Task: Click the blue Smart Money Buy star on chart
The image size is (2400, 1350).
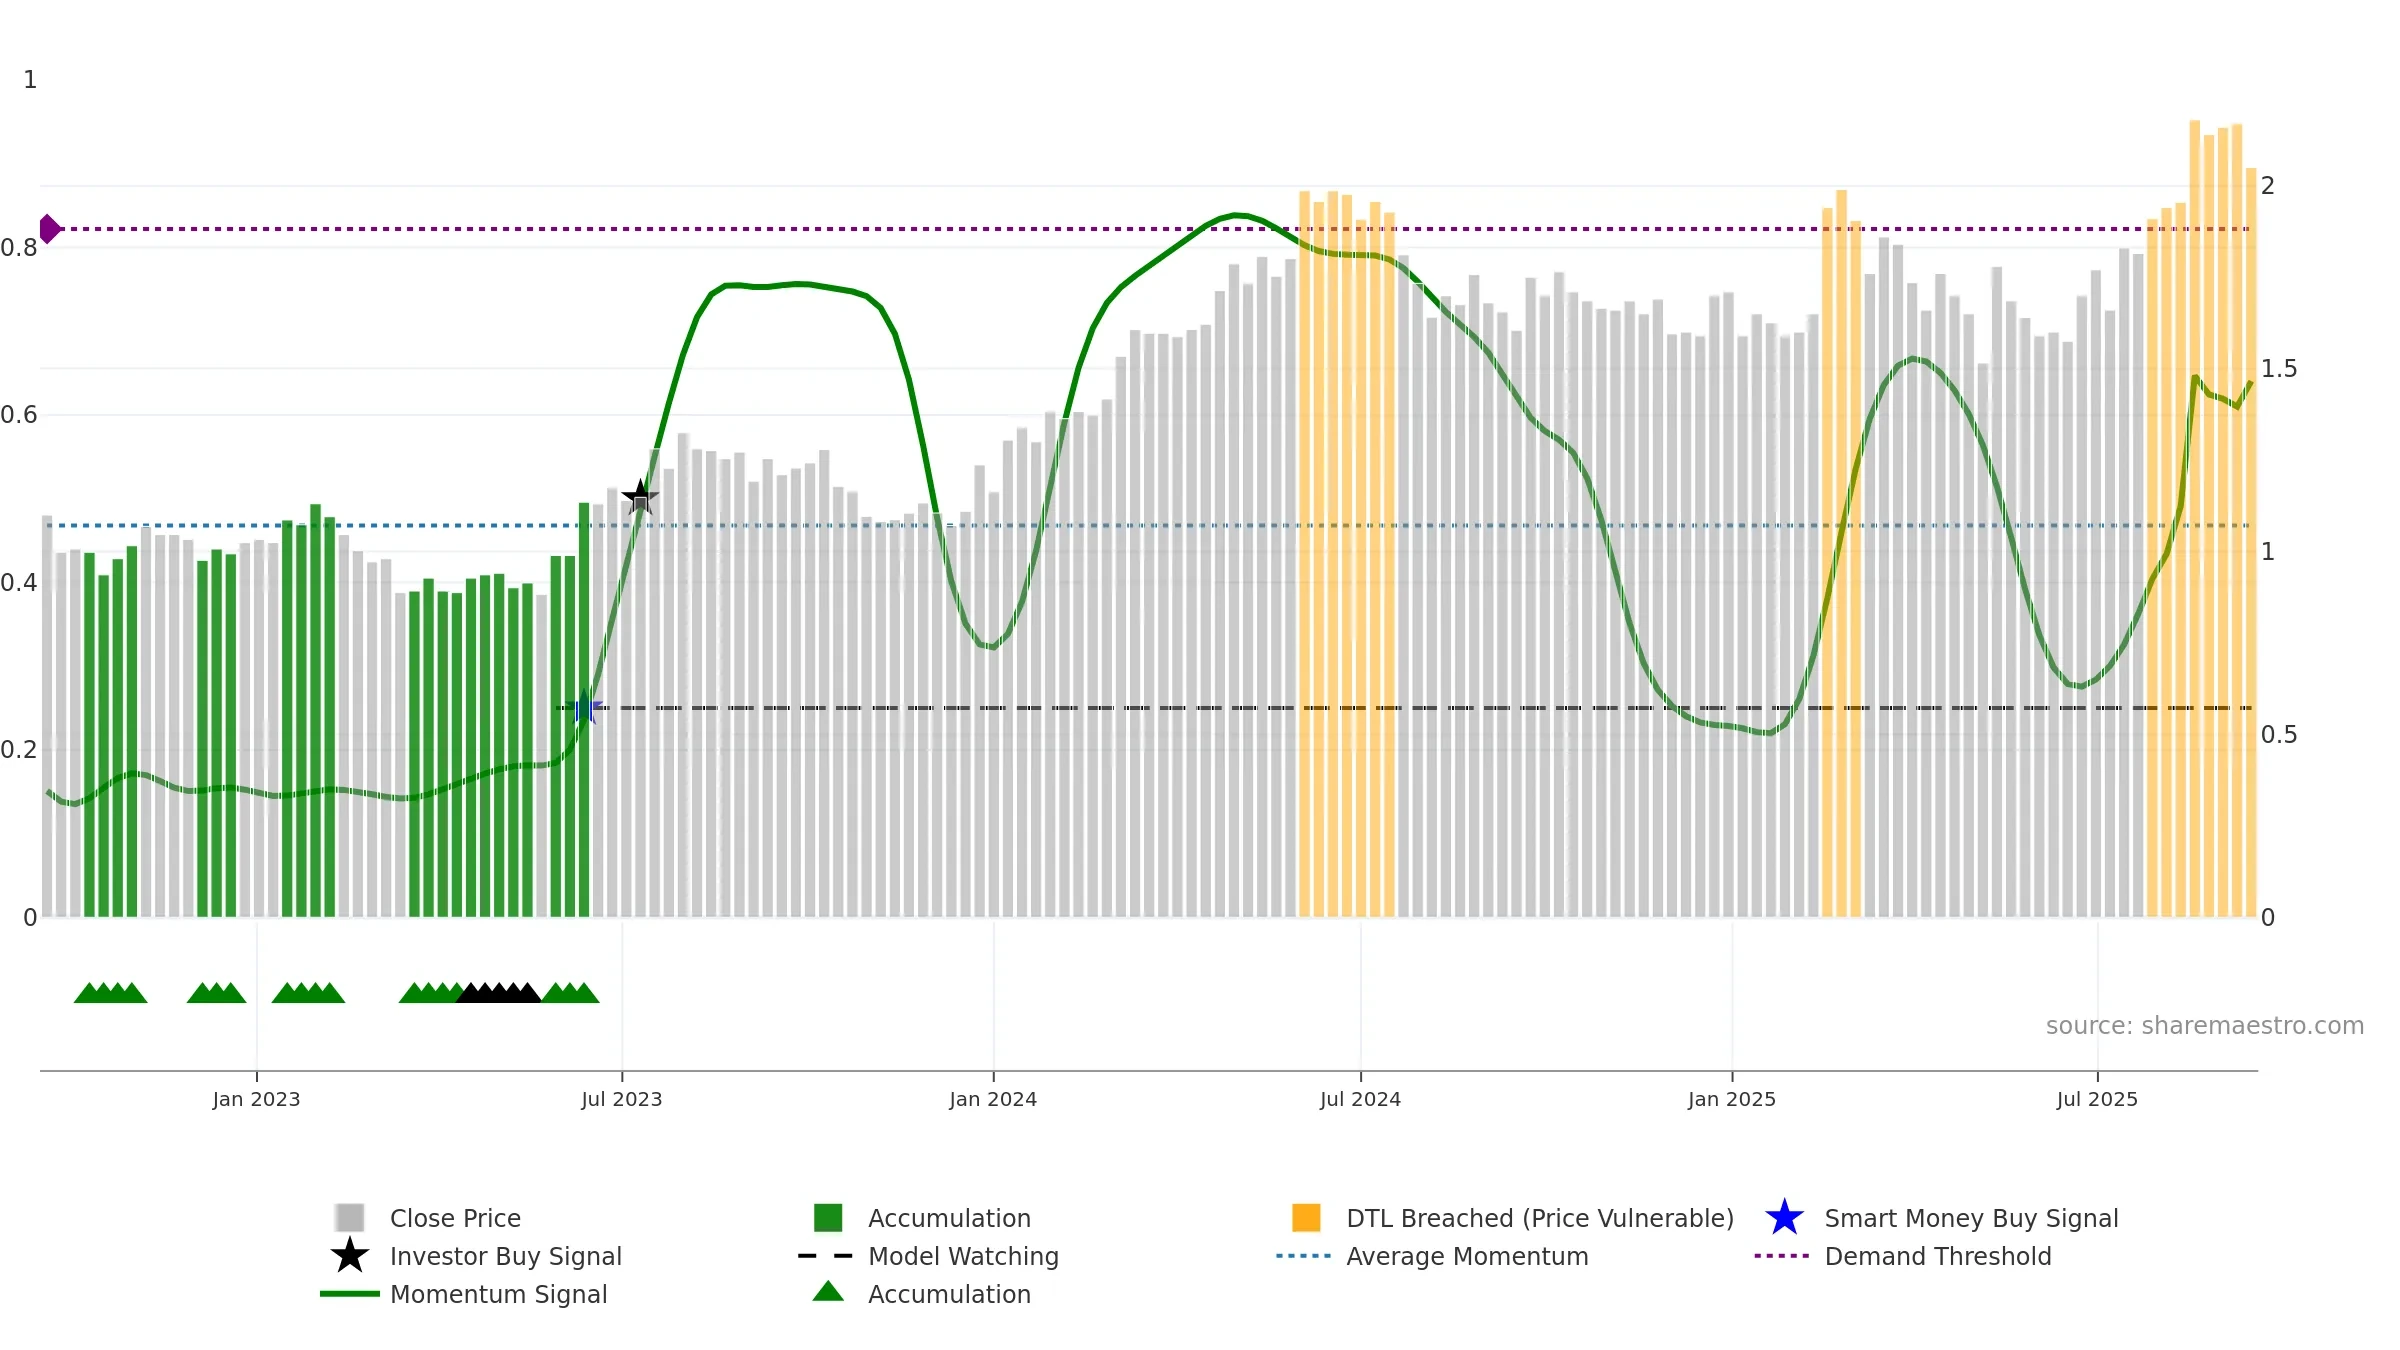Action: pos(584,707)
